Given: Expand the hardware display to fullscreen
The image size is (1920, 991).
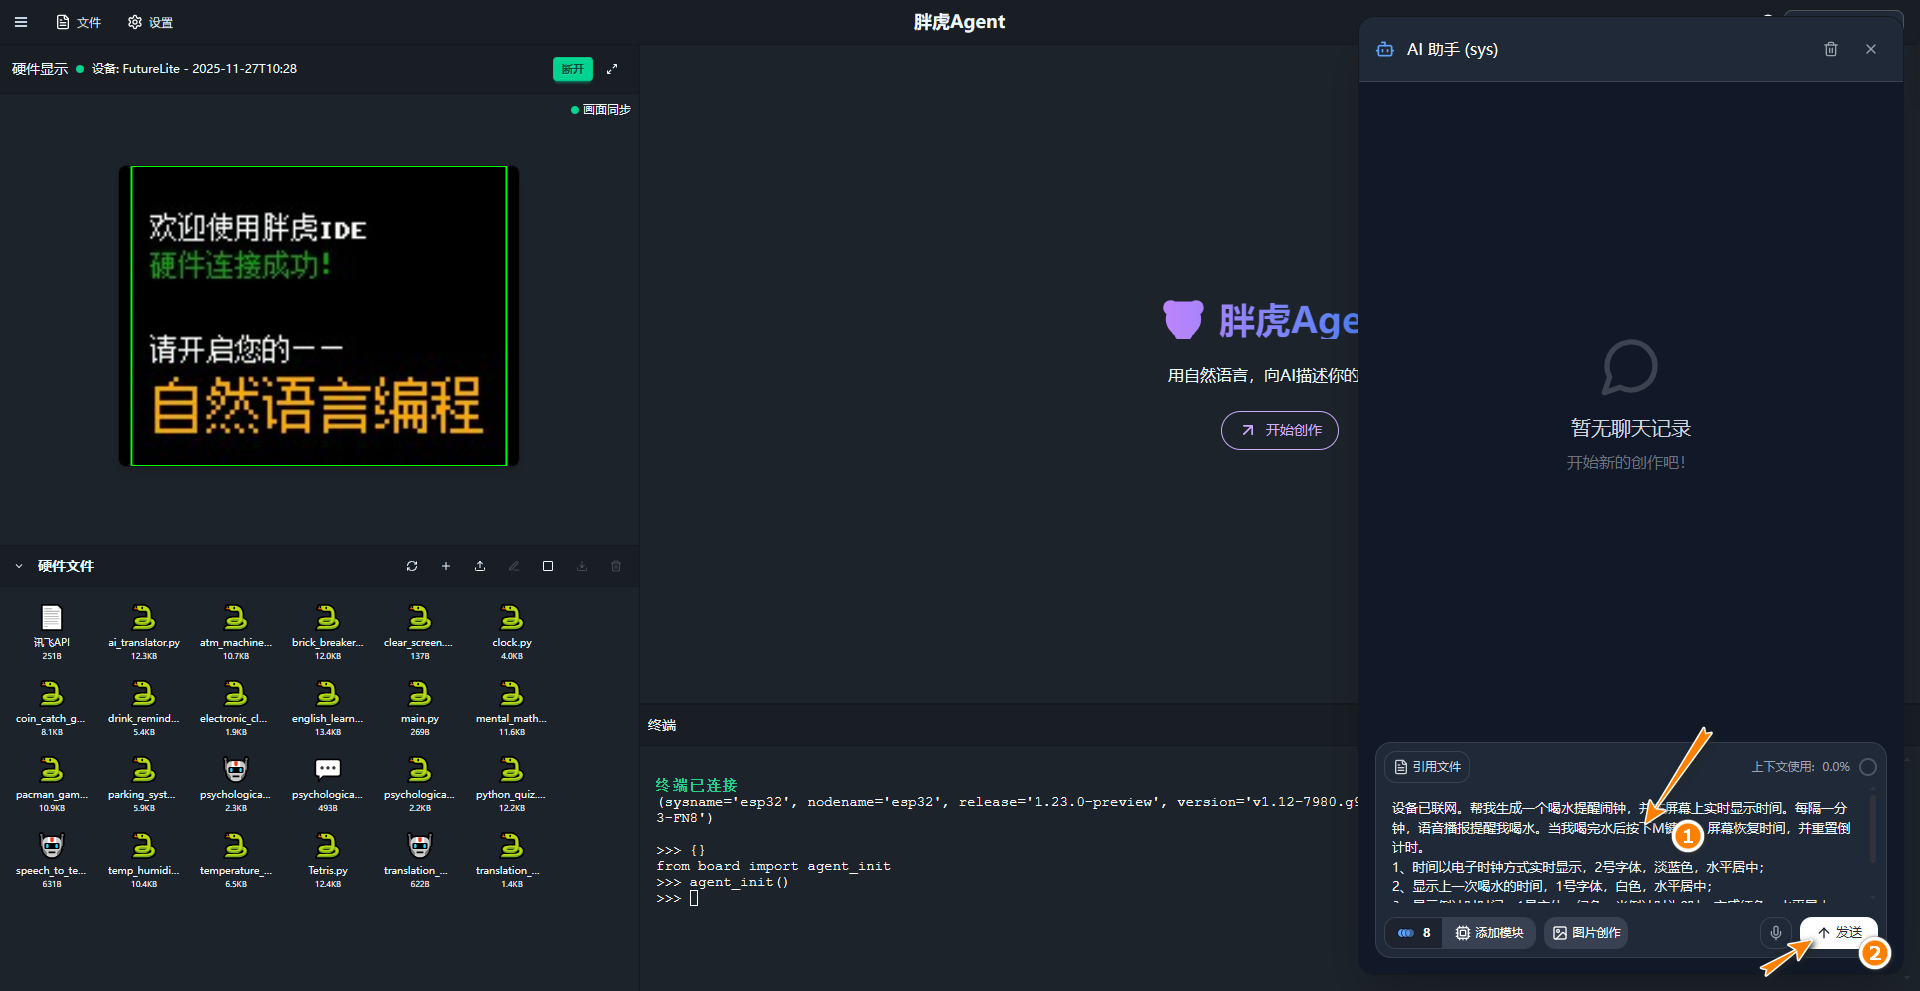Looking at the screenshot, I should coord(612,69).
